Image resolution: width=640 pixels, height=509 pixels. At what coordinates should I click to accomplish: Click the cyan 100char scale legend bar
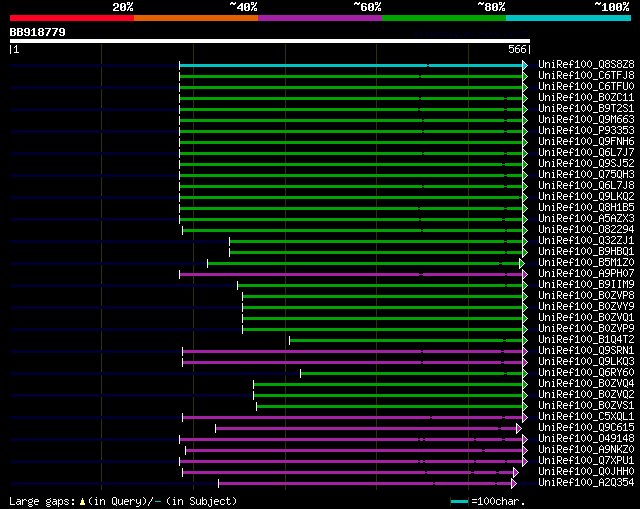(459, 501)
